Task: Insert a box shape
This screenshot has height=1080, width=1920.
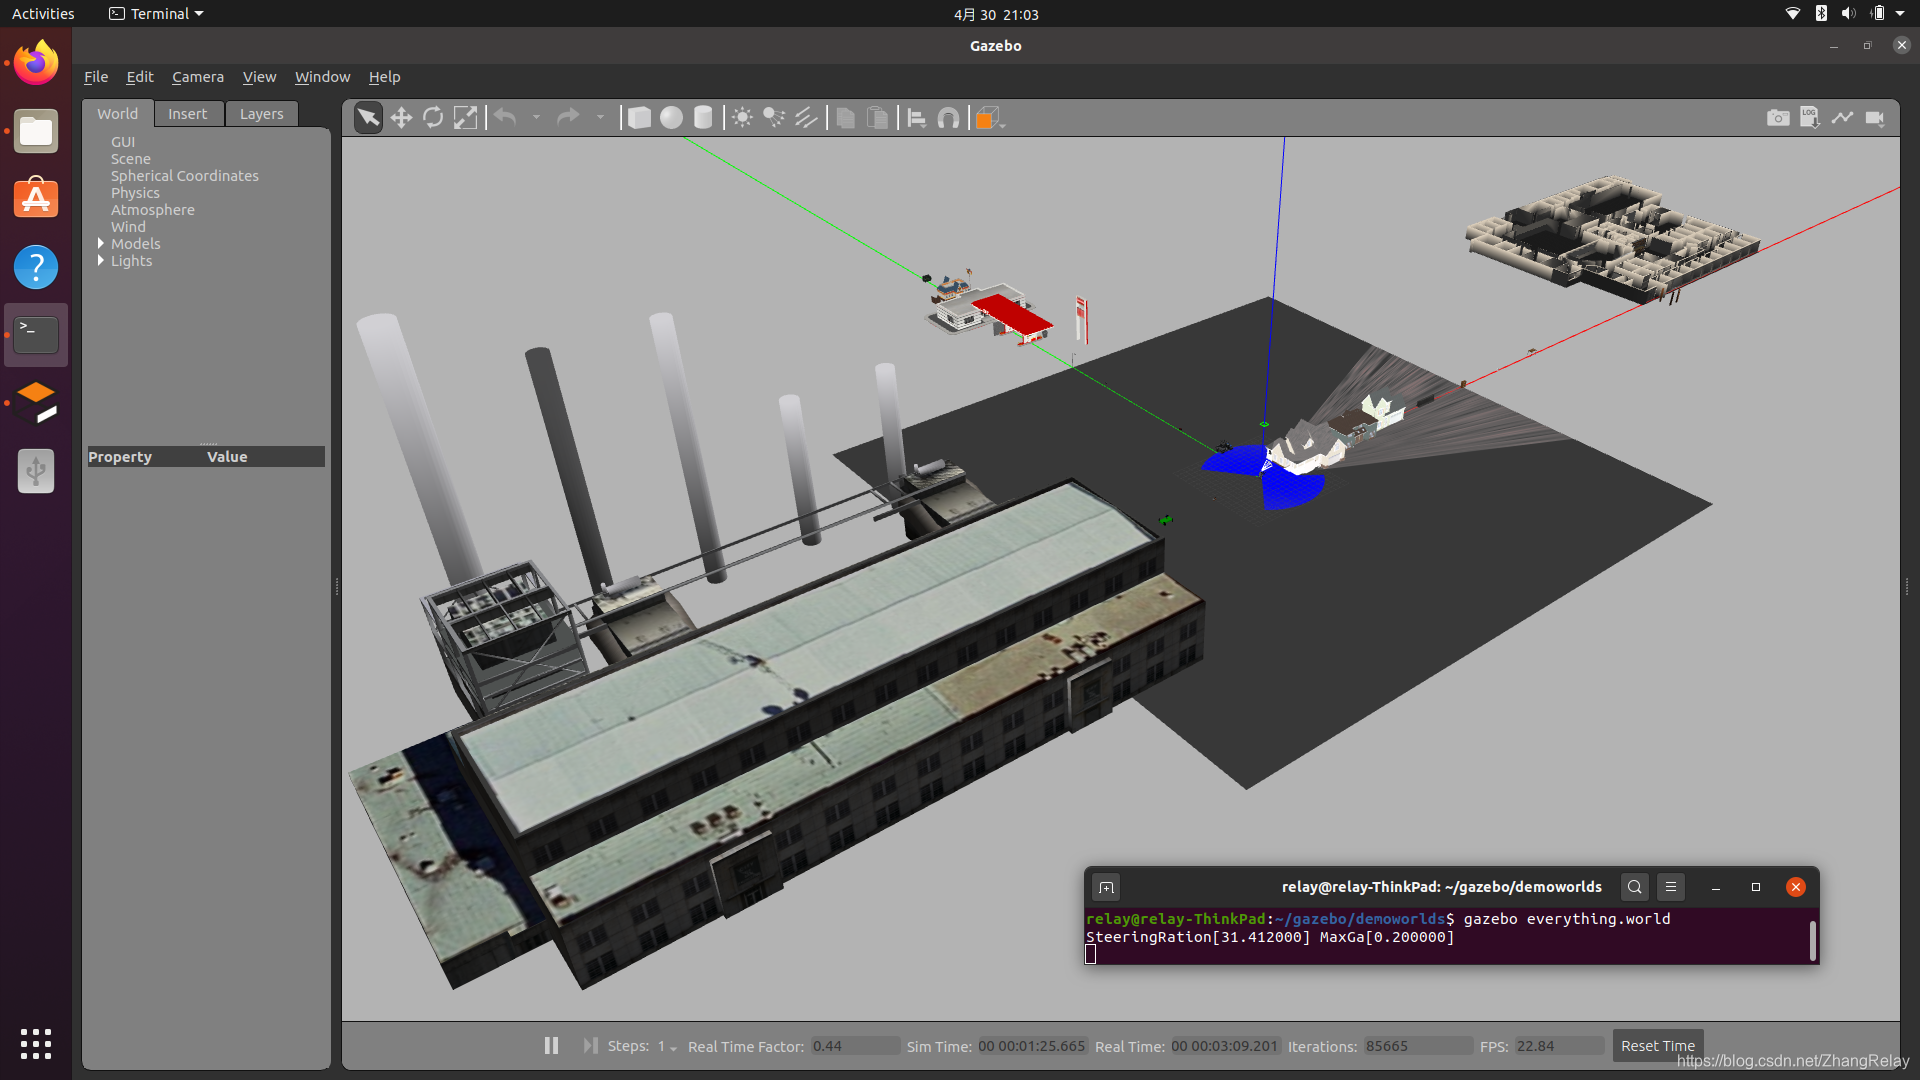Action: [639, 118]
